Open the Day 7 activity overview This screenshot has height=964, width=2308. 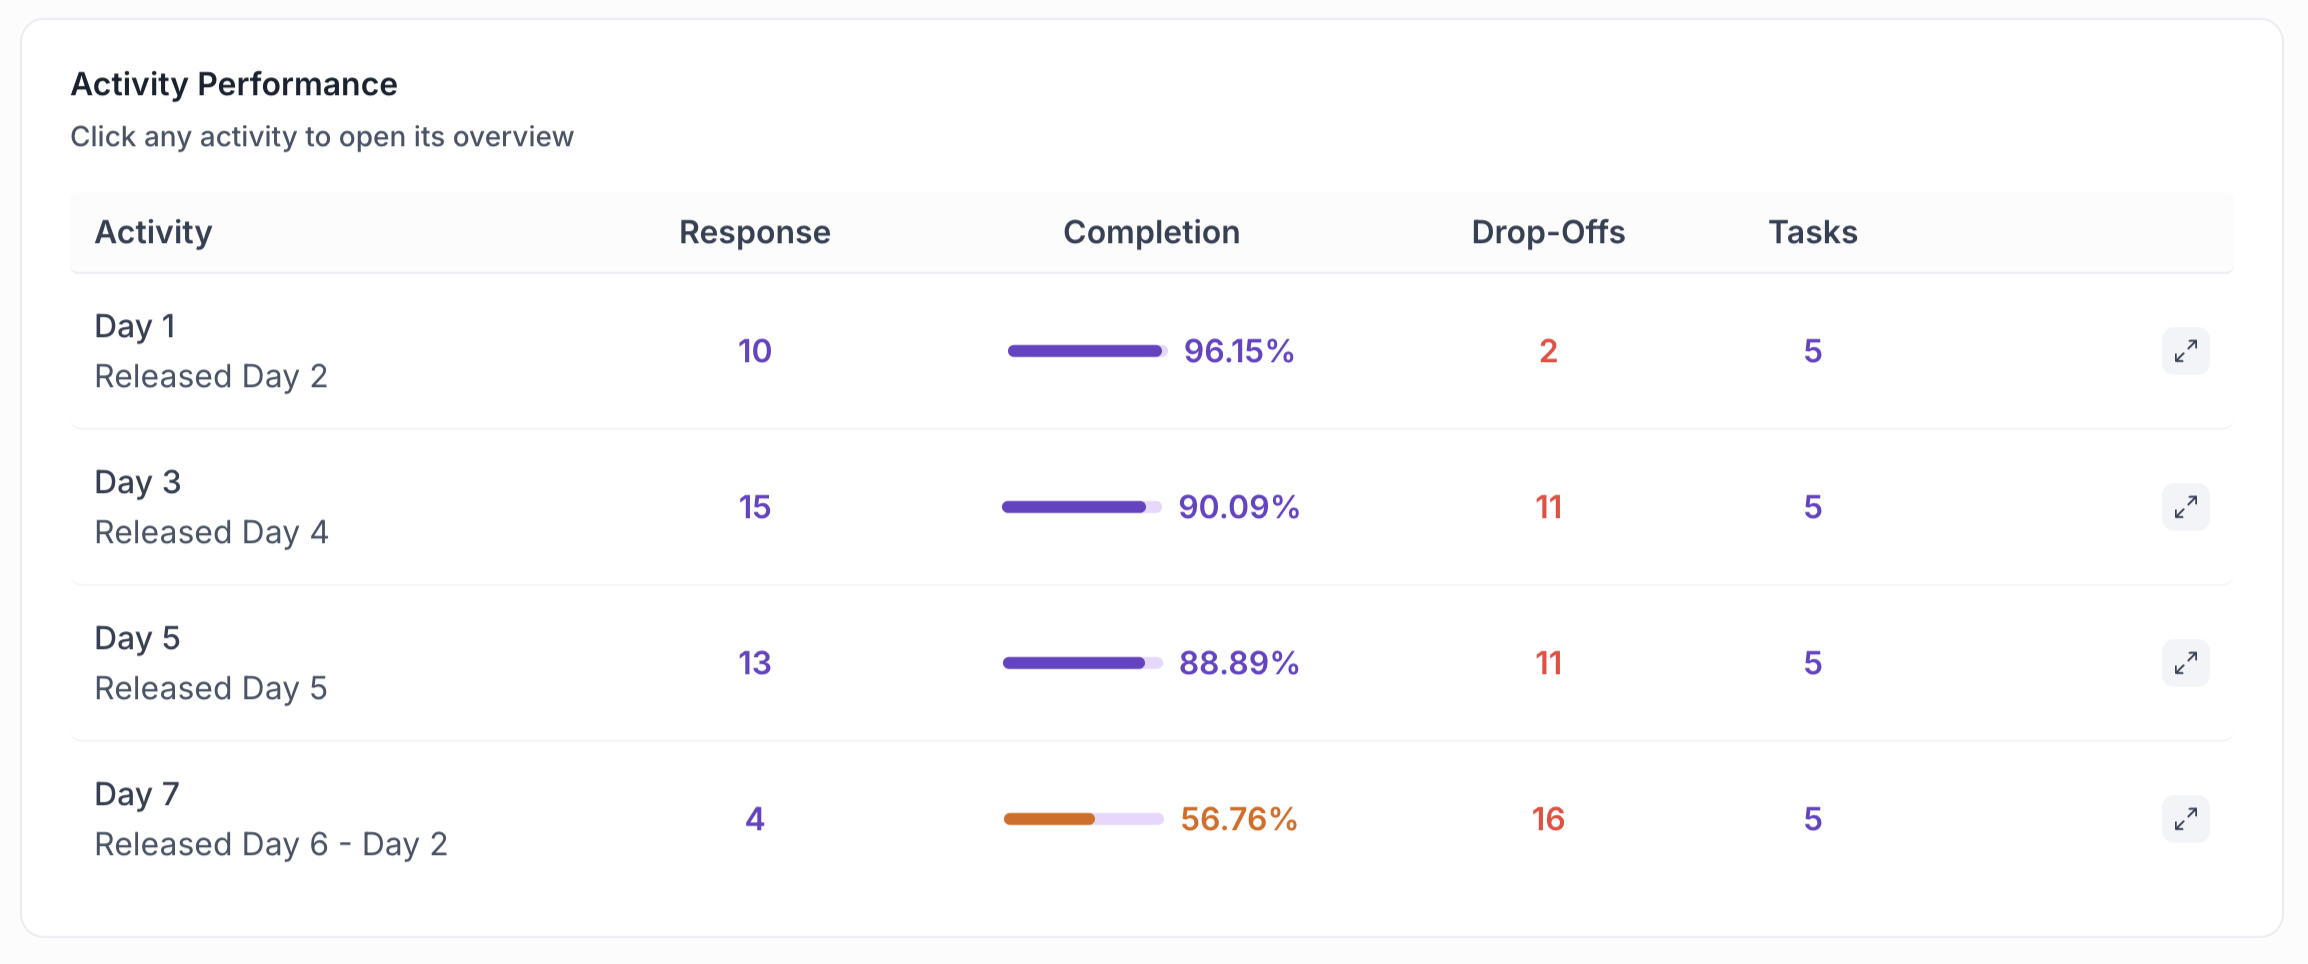(1151, 819)
